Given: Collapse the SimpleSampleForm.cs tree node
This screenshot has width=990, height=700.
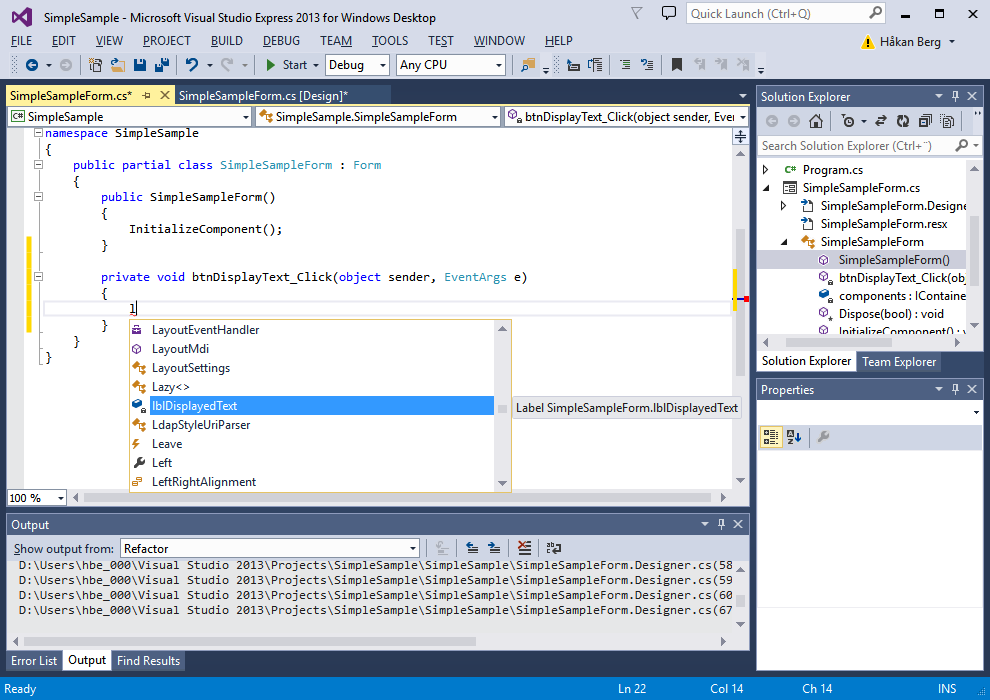Looking at the screenshot, I should click(766, 187).
